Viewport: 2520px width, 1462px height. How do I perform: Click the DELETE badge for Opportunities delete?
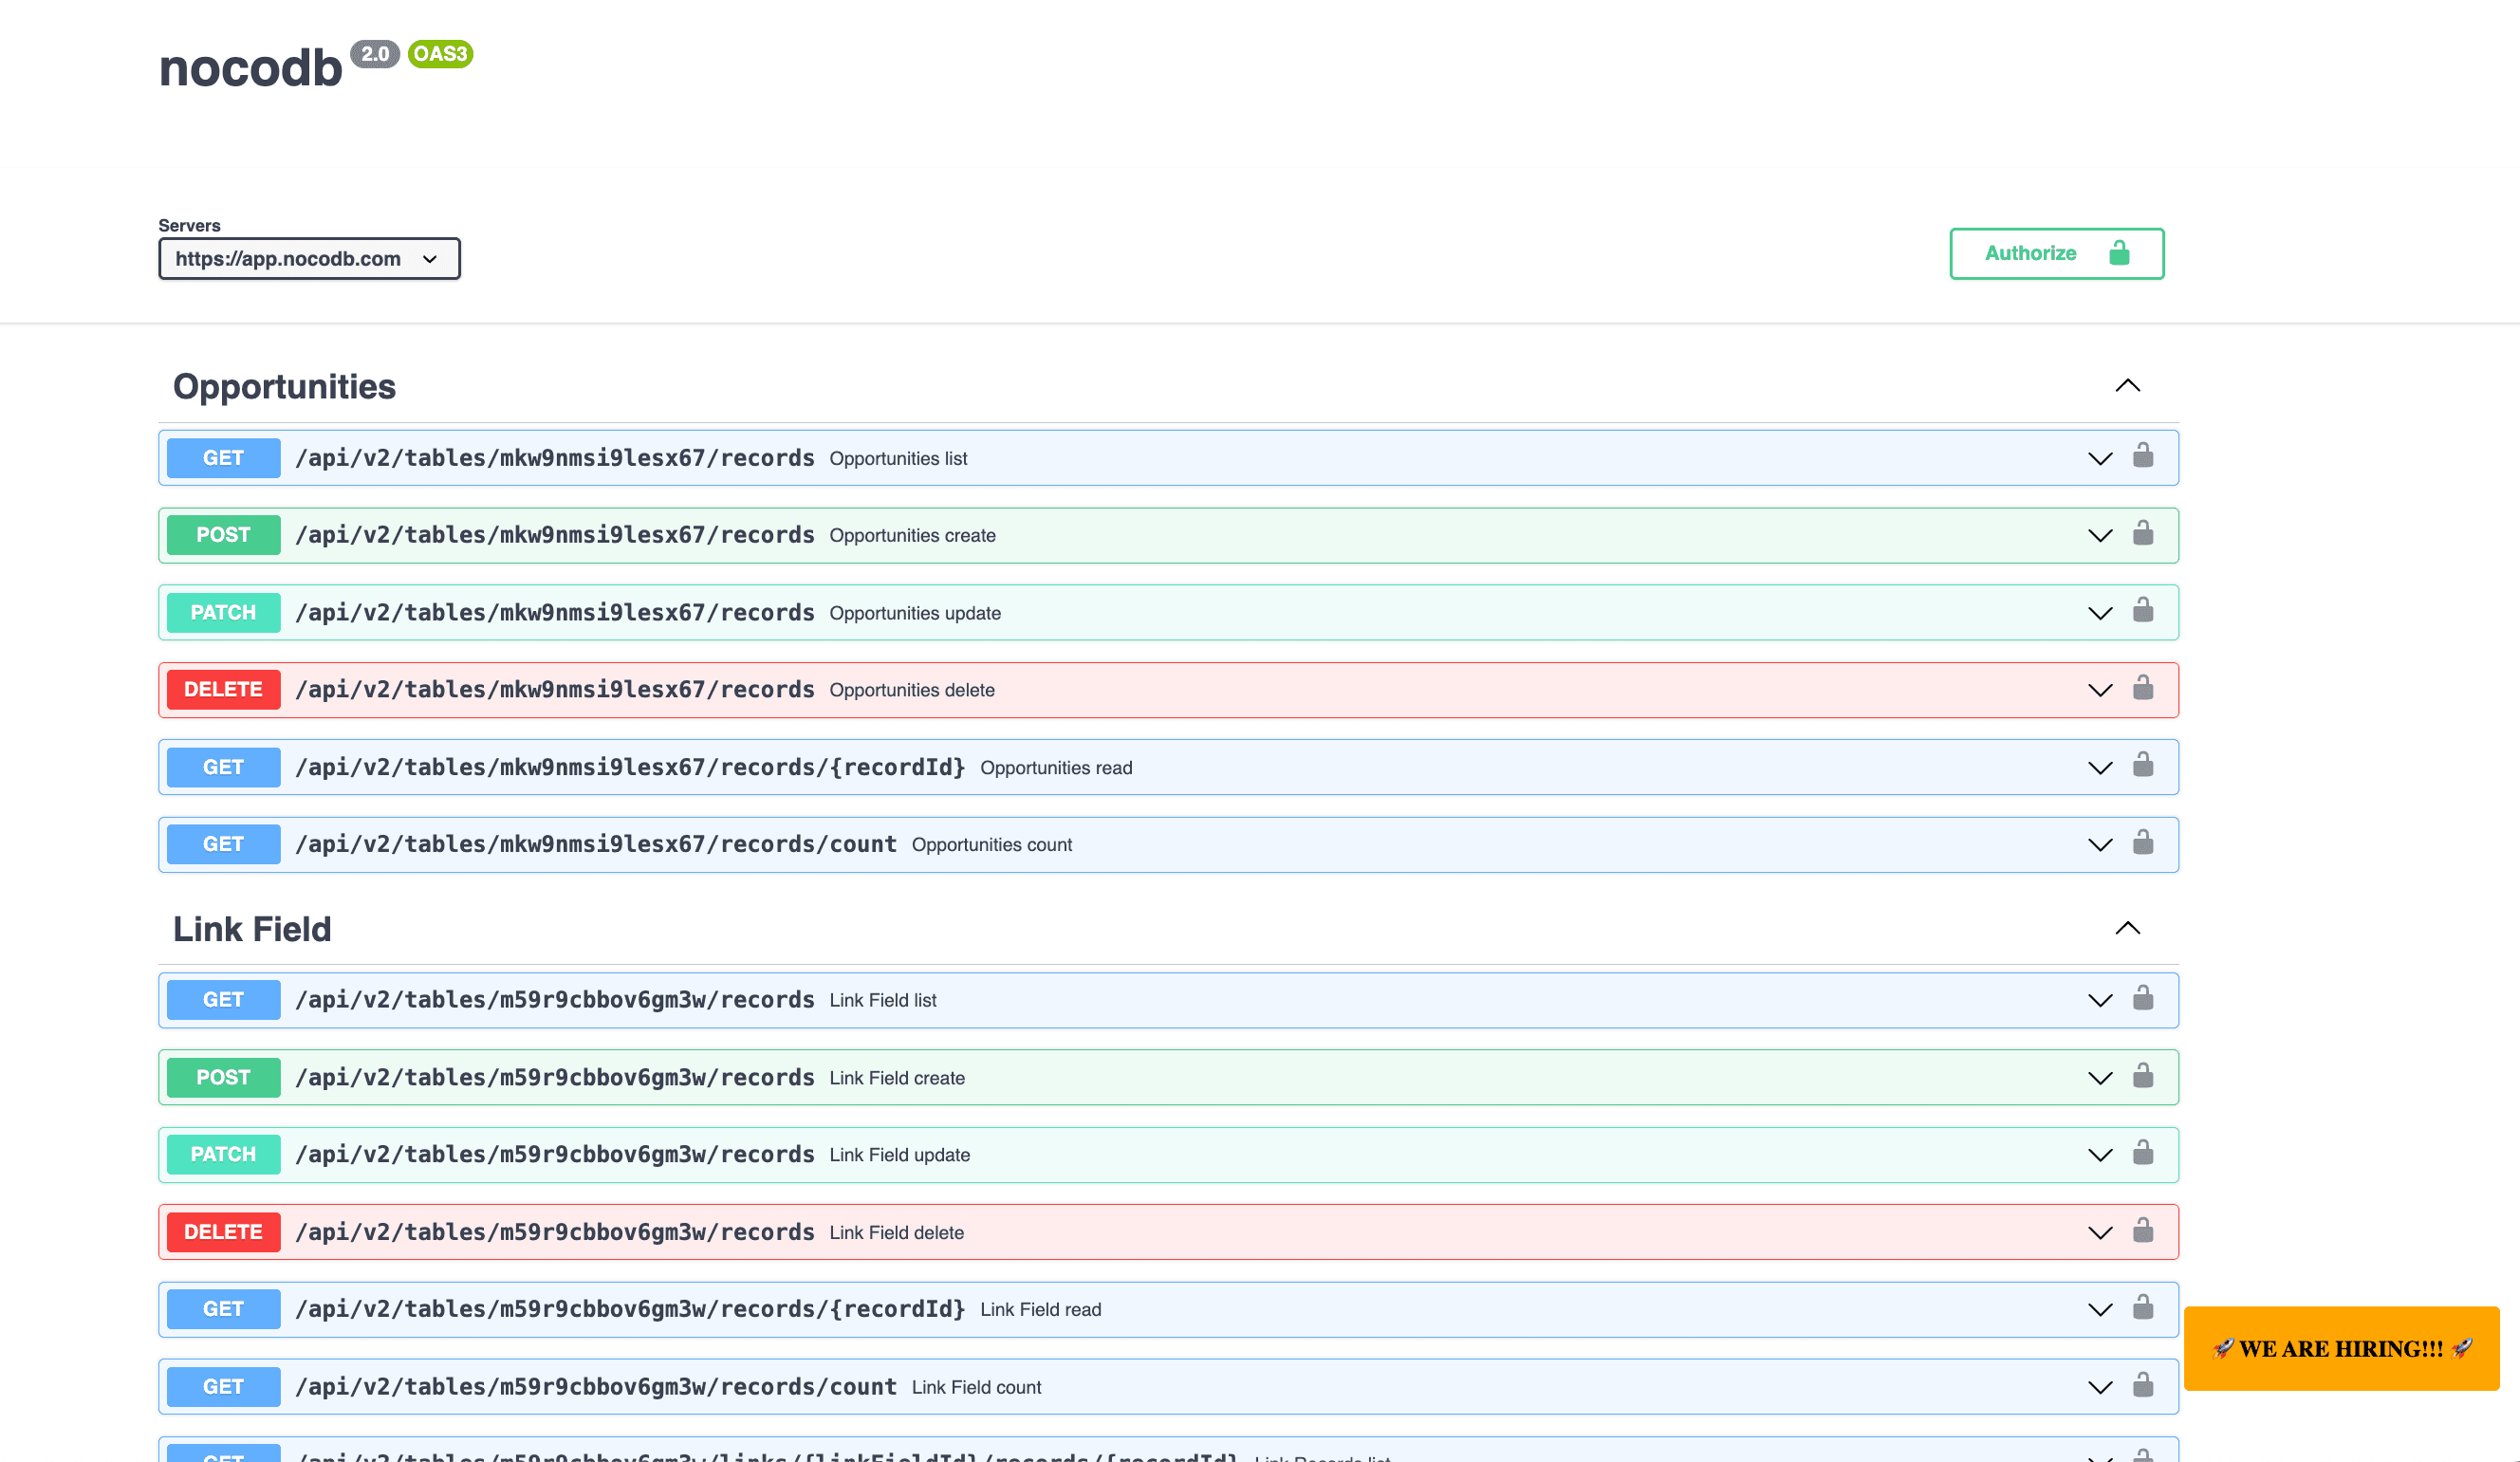223,690
